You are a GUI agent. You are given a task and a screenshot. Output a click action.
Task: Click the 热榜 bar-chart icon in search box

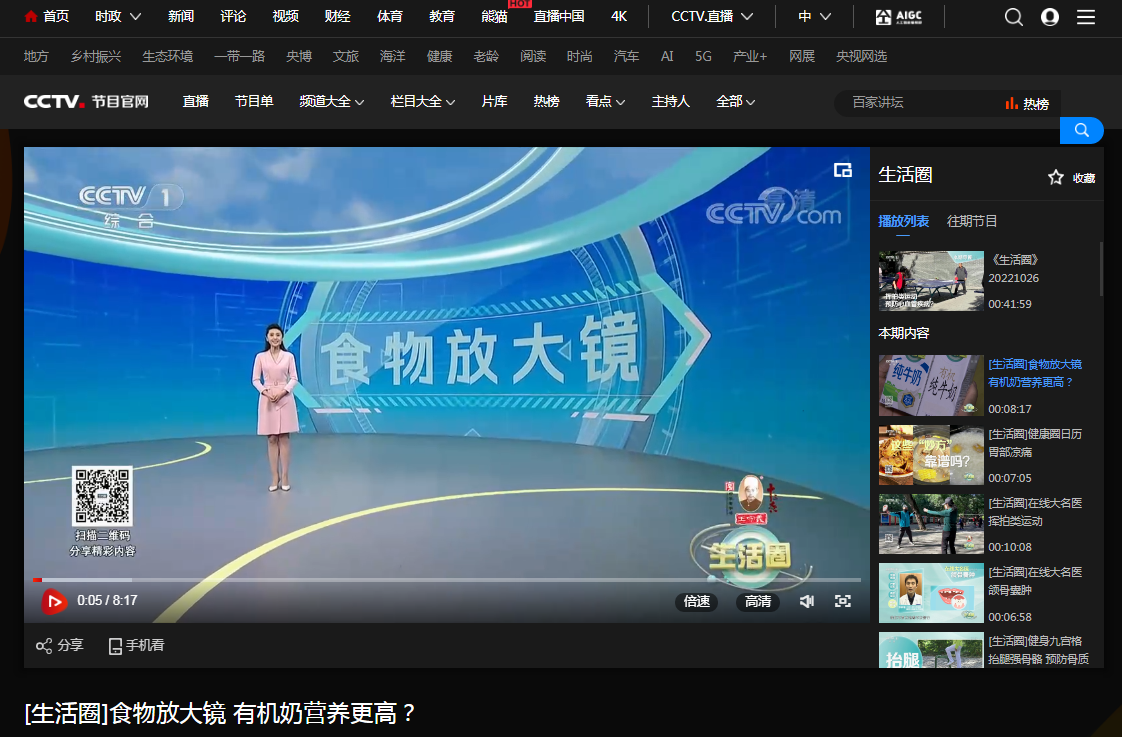pos(1011,103)
